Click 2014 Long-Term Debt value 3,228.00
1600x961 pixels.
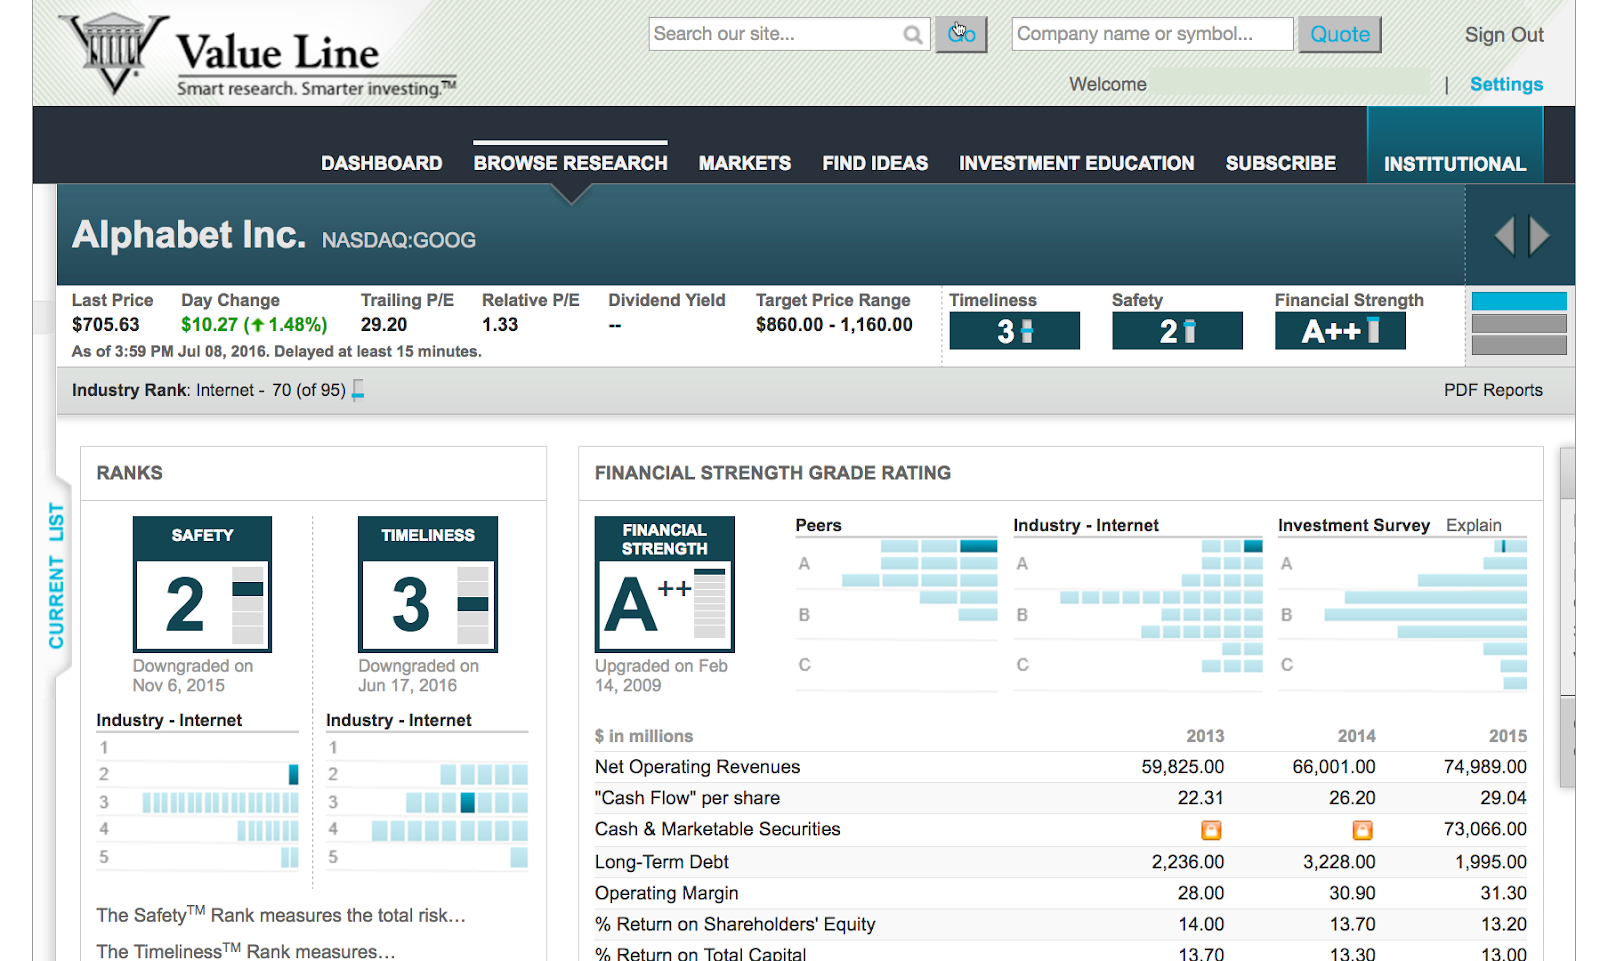click(1339, 862)
